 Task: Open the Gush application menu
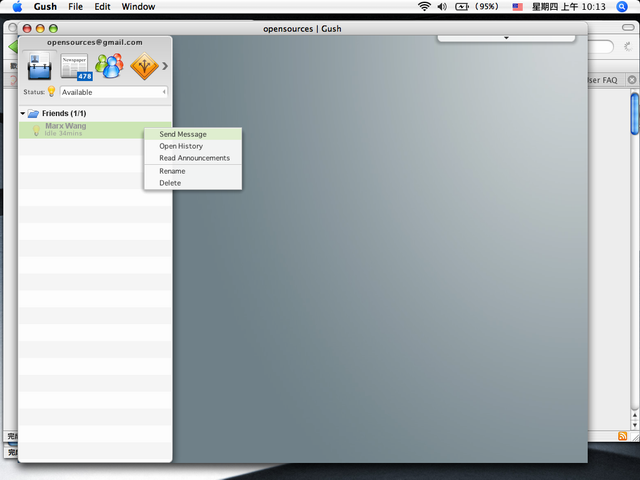(x=45, y=7)
